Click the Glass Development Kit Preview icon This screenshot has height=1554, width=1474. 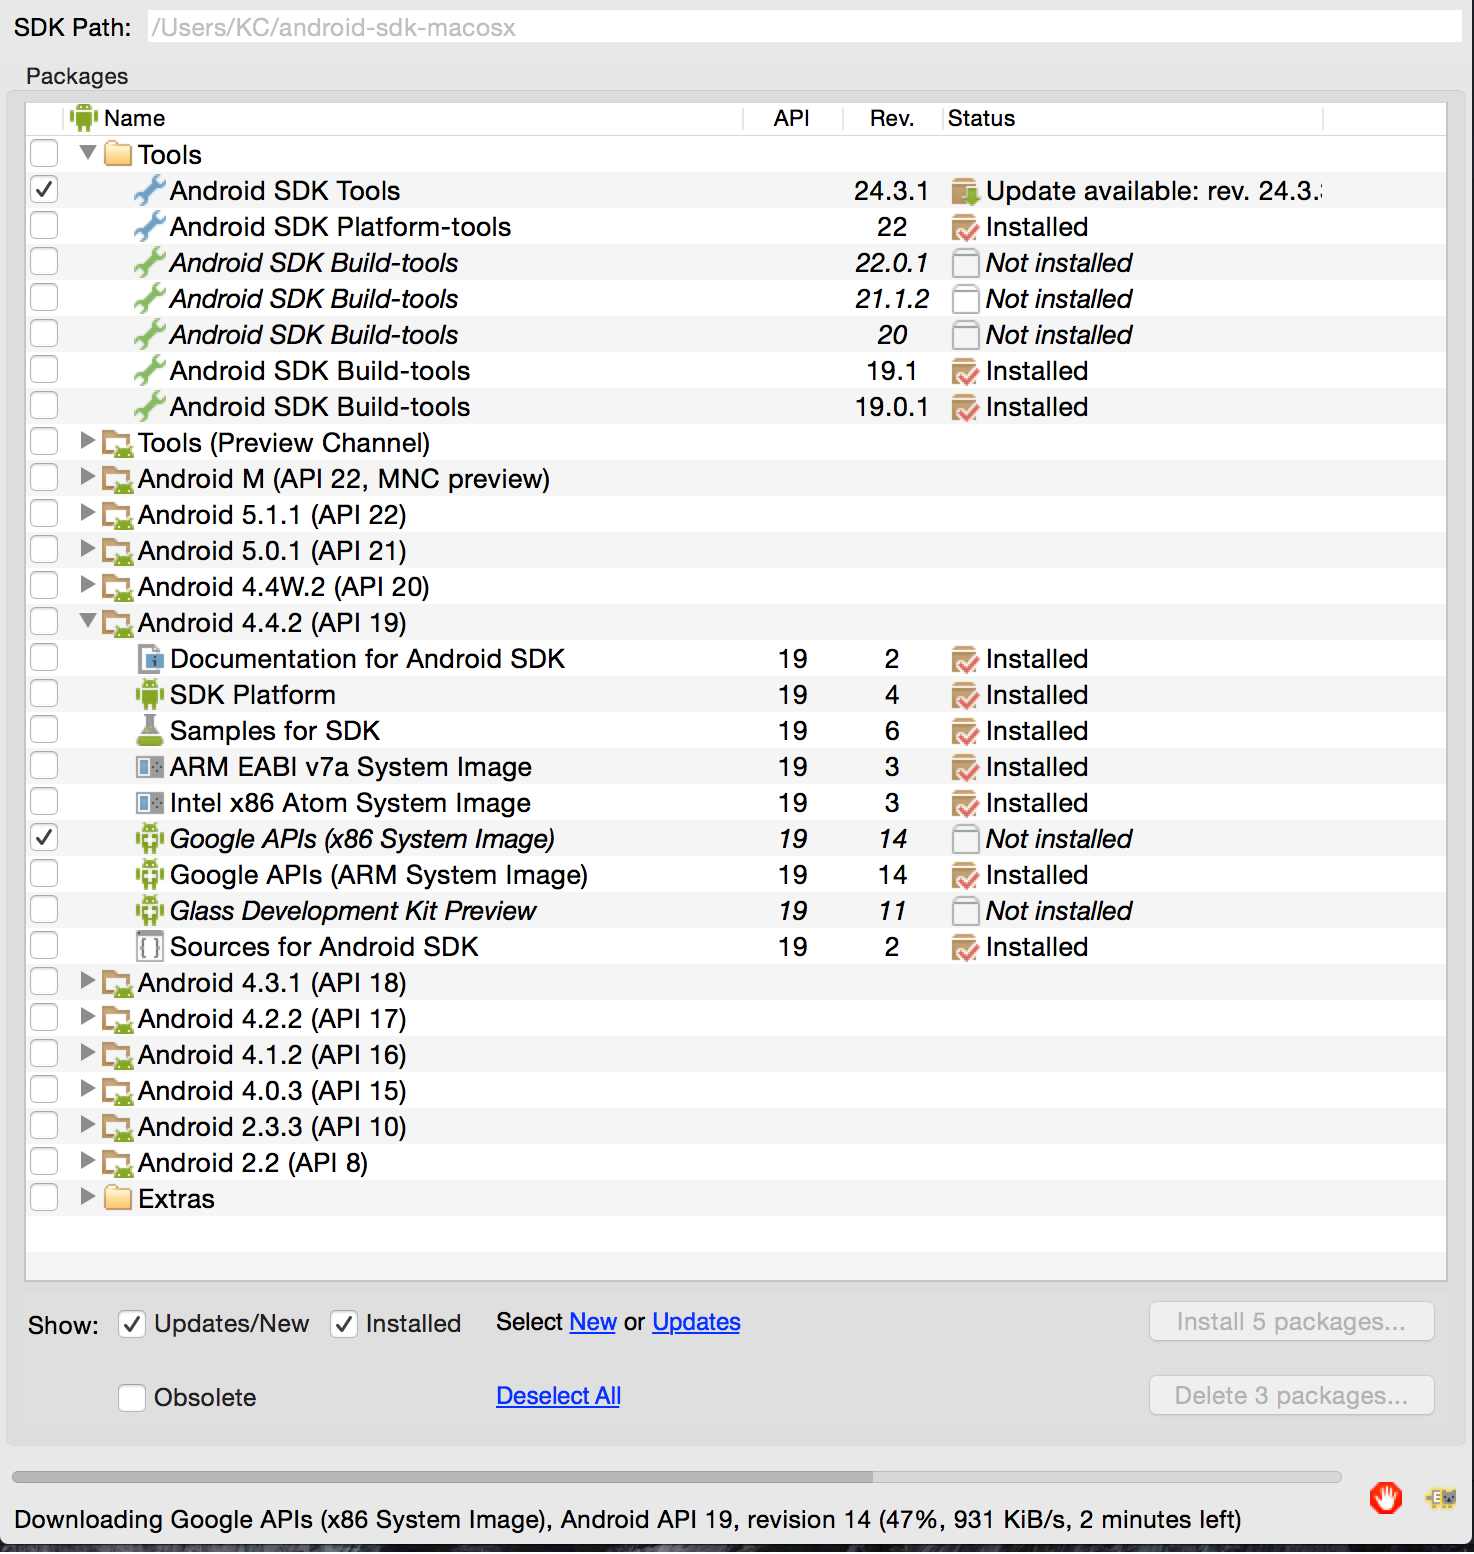pyautogui.click(x=150, y=911)
